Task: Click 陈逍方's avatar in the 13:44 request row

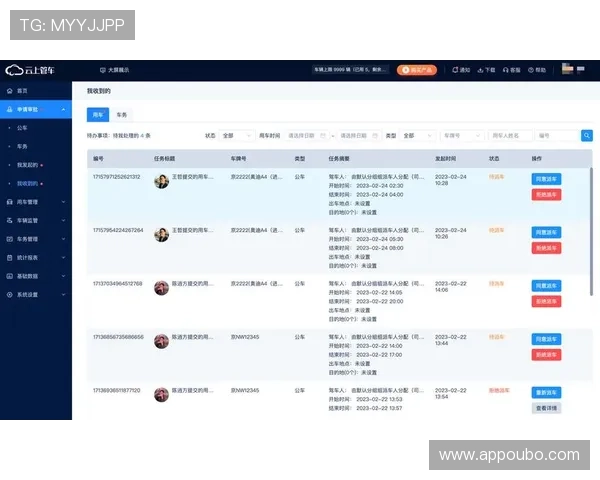Action: pos(161,341)
